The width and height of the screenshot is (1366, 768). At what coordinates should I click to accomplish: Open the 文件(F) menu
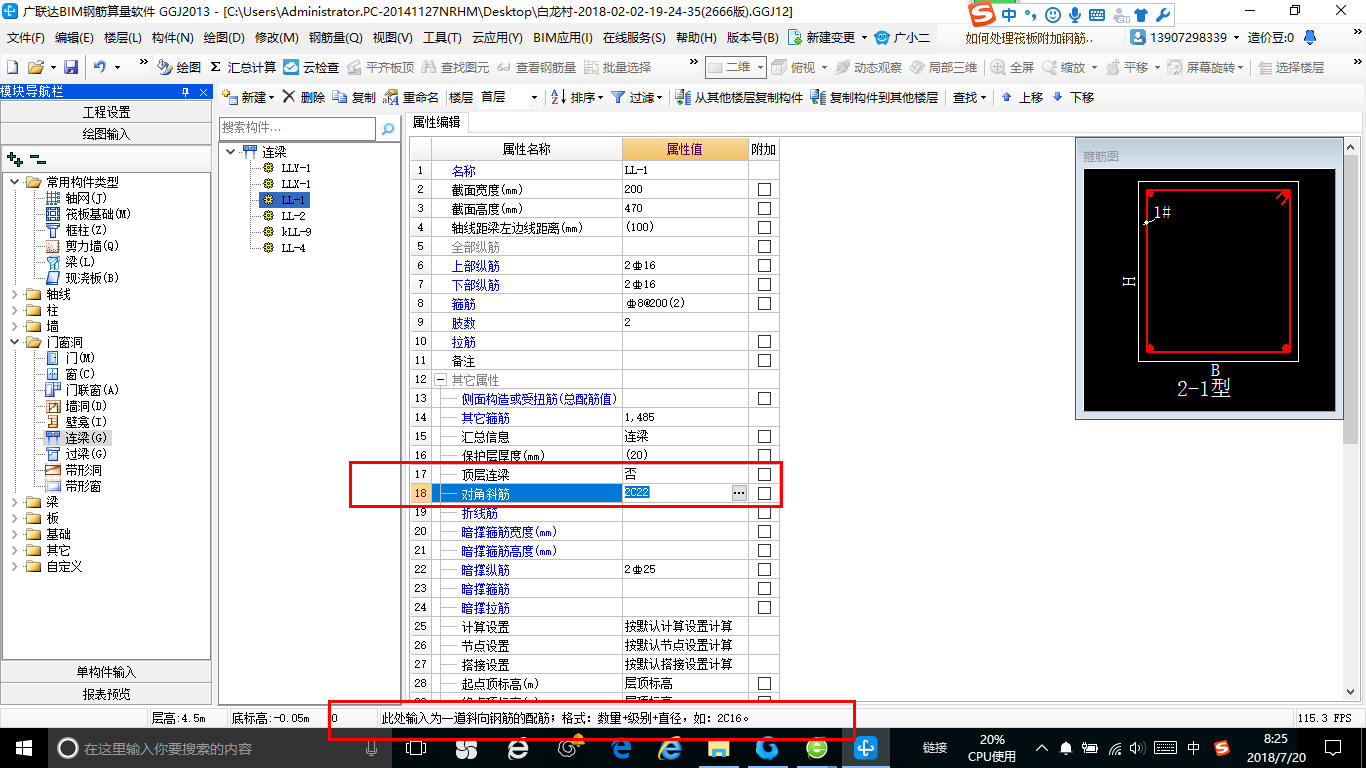coord(26,38)
